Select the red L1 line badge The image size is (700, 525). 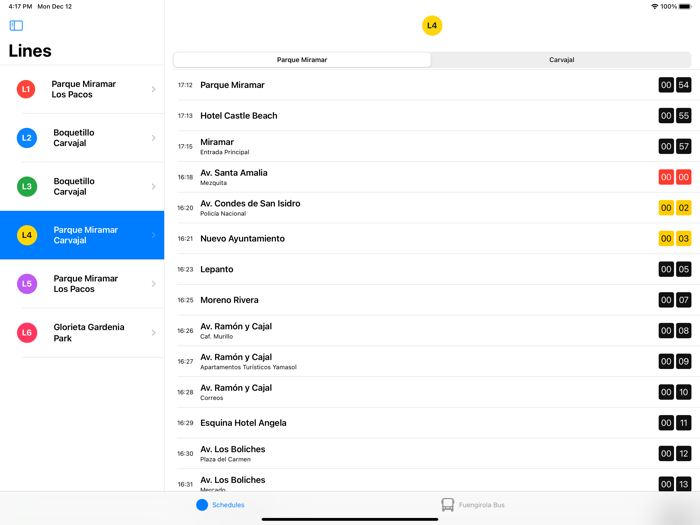[x=27, y=89]
